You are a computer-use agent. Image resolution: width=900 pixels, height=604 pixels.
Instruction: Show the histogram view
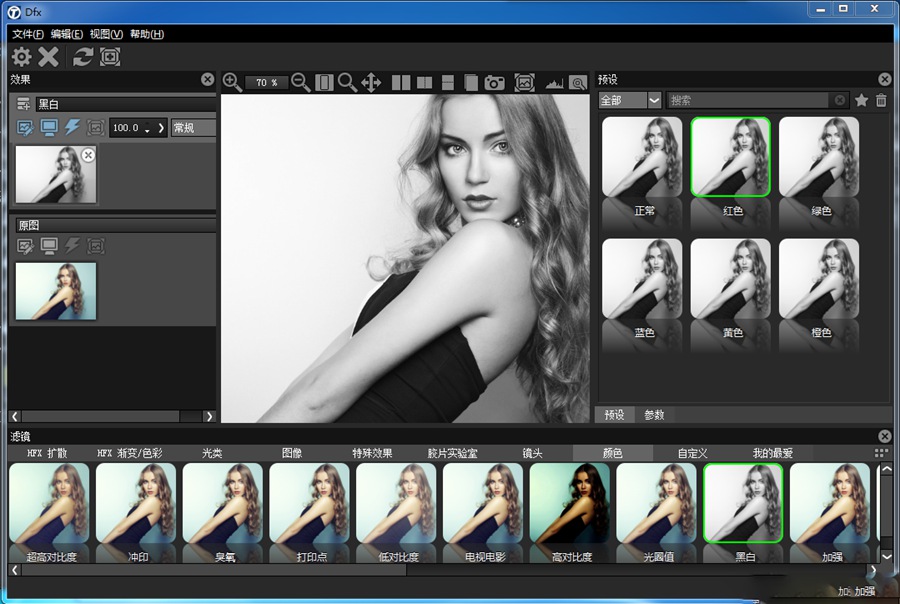click(554, 83)
